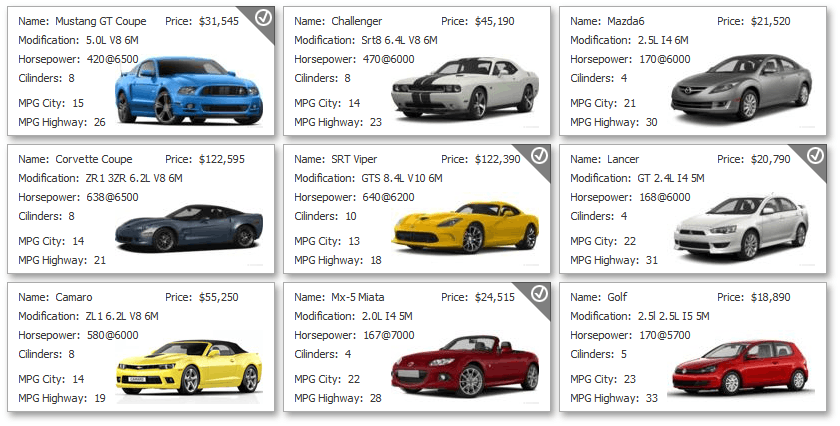Select the name 'Challenger'
Viewport: 840px width, 426px height.
(357, 21)
